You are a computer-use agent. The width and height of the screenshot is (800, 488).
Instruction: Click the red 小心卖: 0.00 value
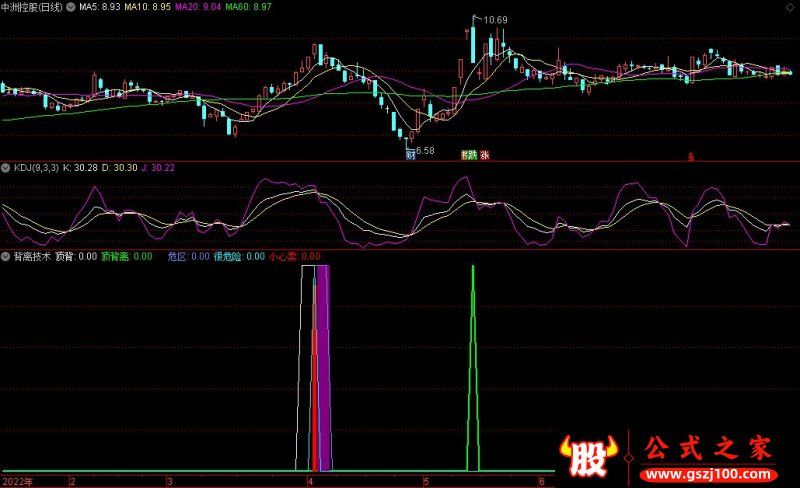295,256
